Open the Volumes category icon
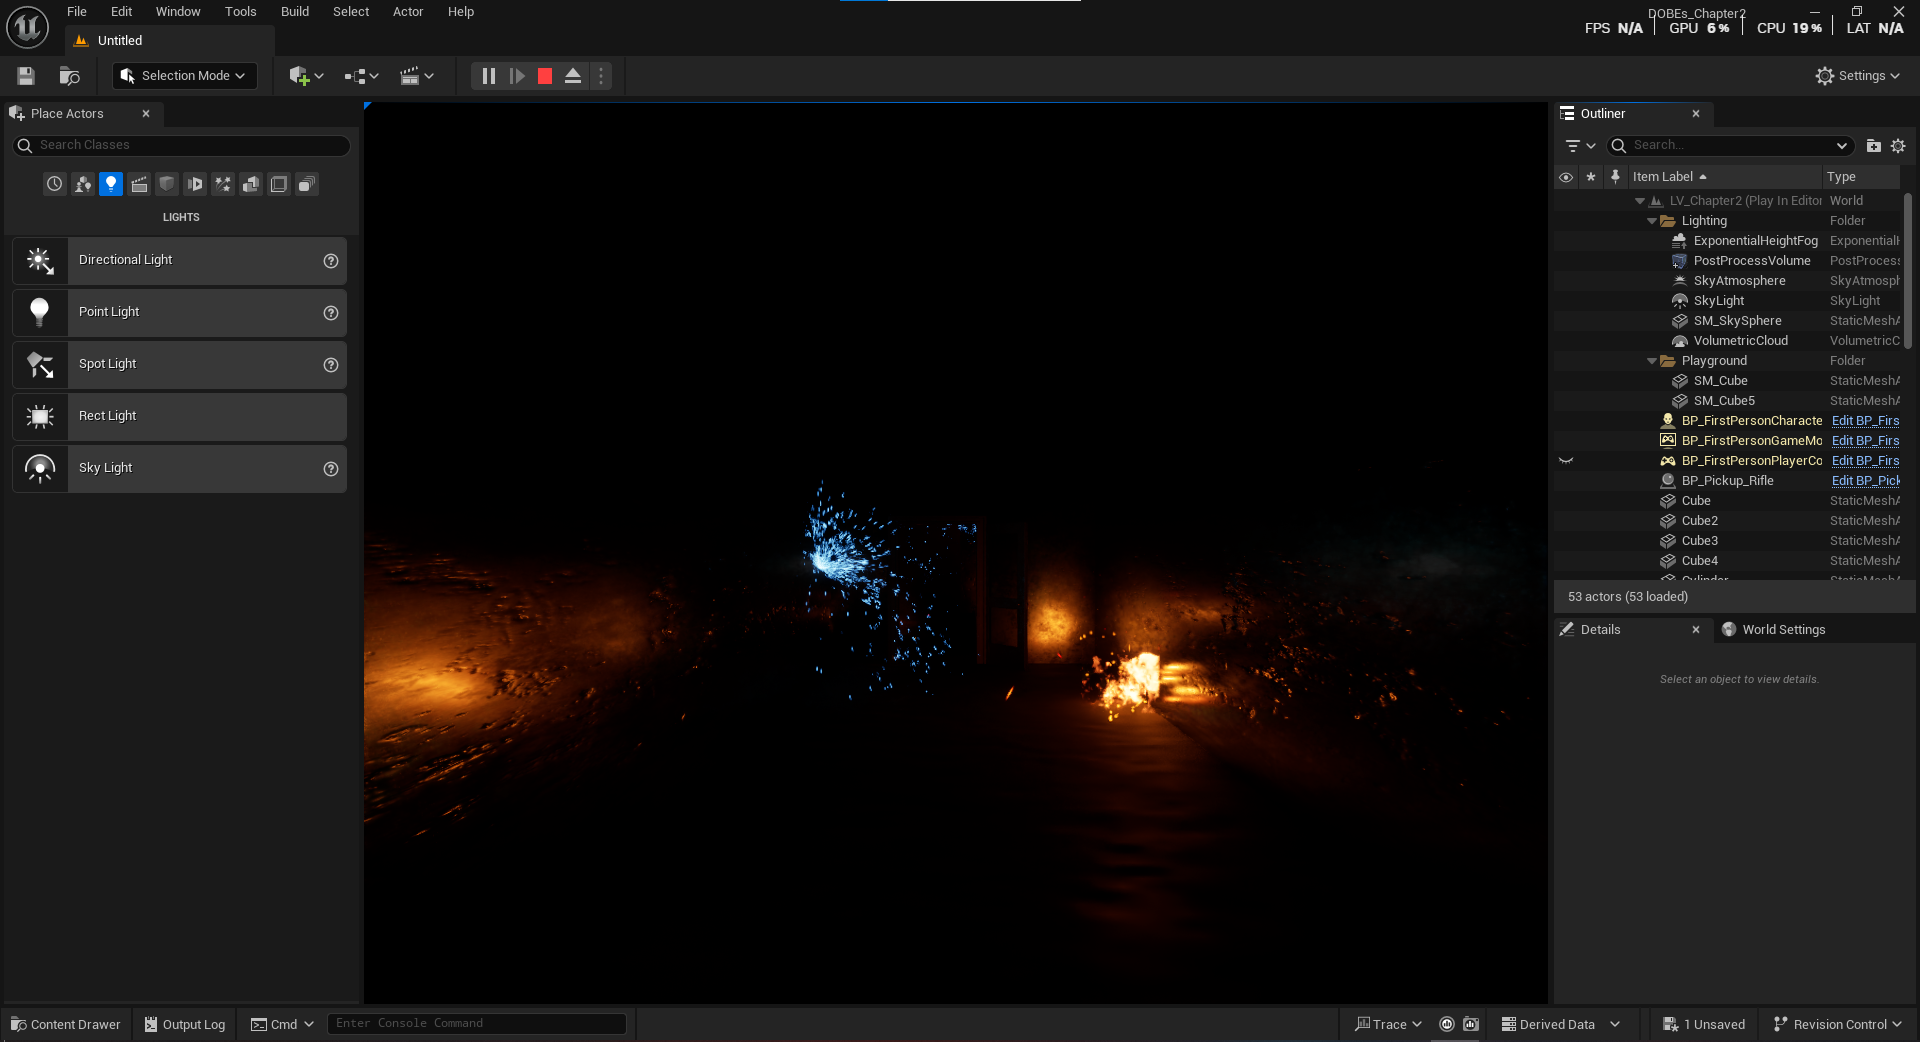1920x1042 pixels. click(279, 184)
